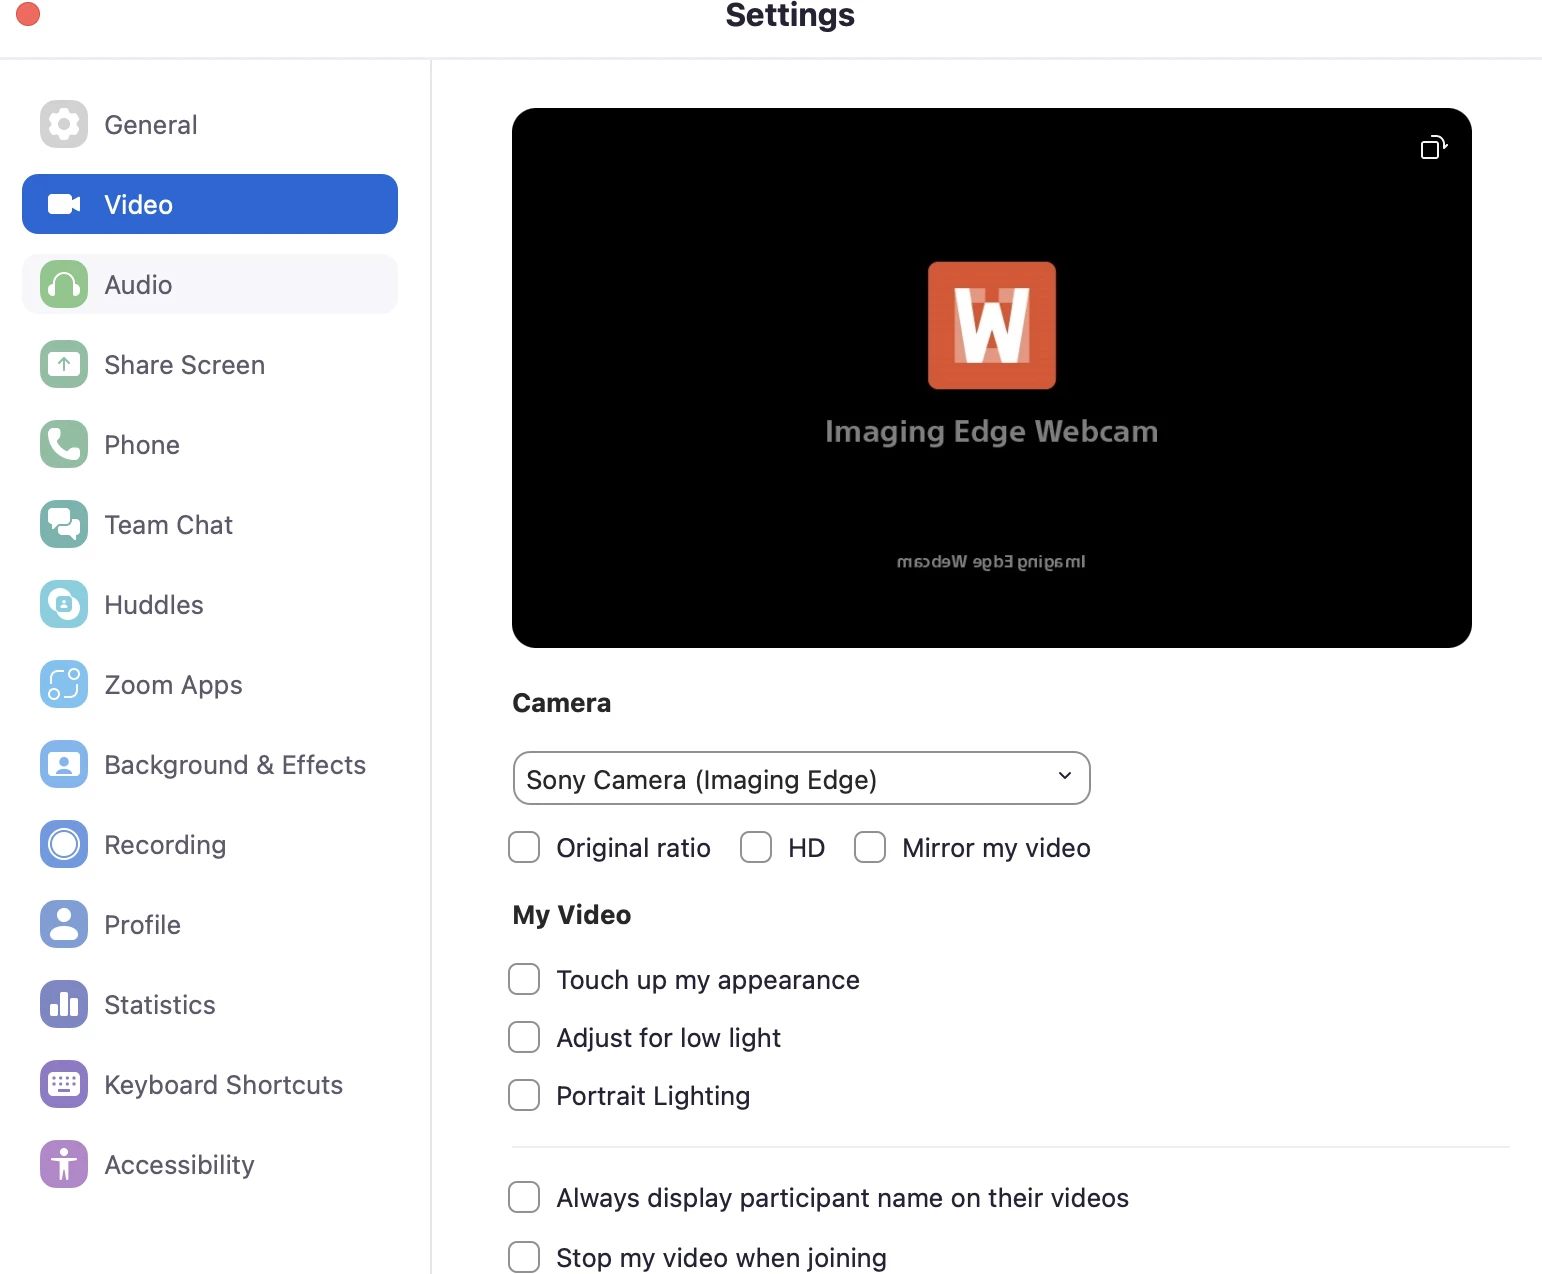The height and width of the screenshot is (1274, 1542).
Task: Click the Huddles icon
Action: click(x=64, y=604)
